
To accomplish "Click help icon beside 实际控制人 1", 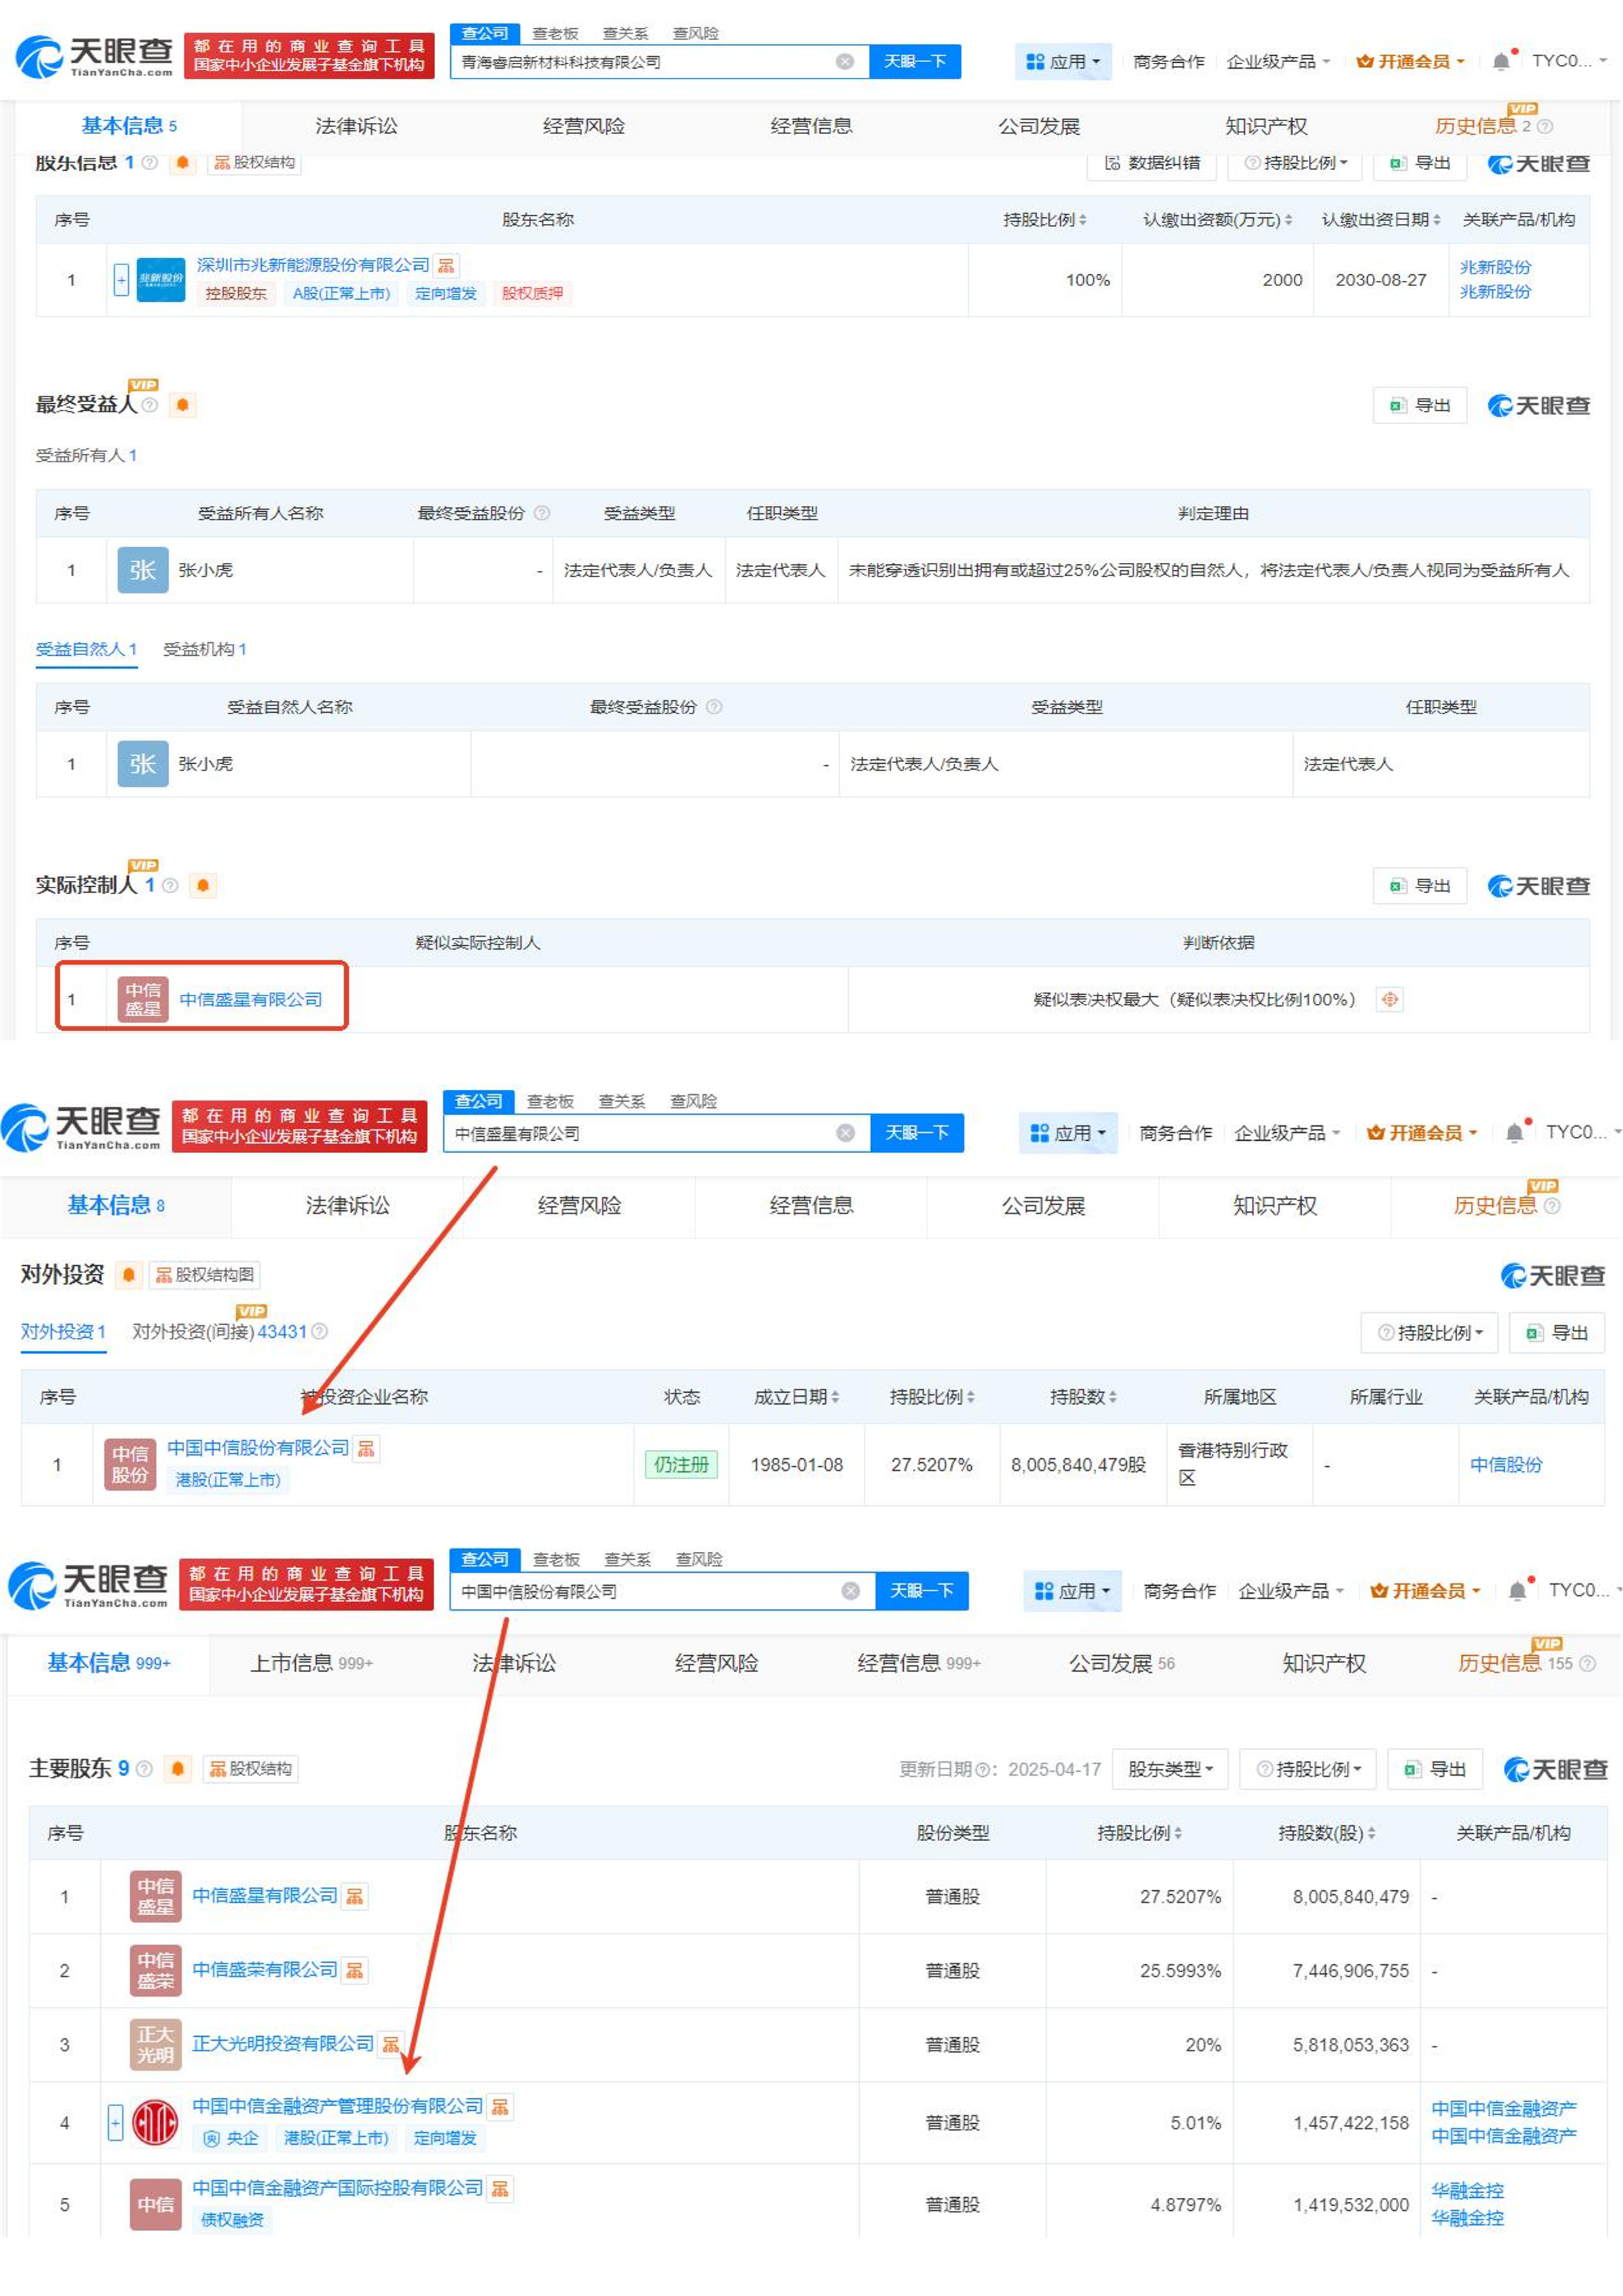I will pos(170,886).
